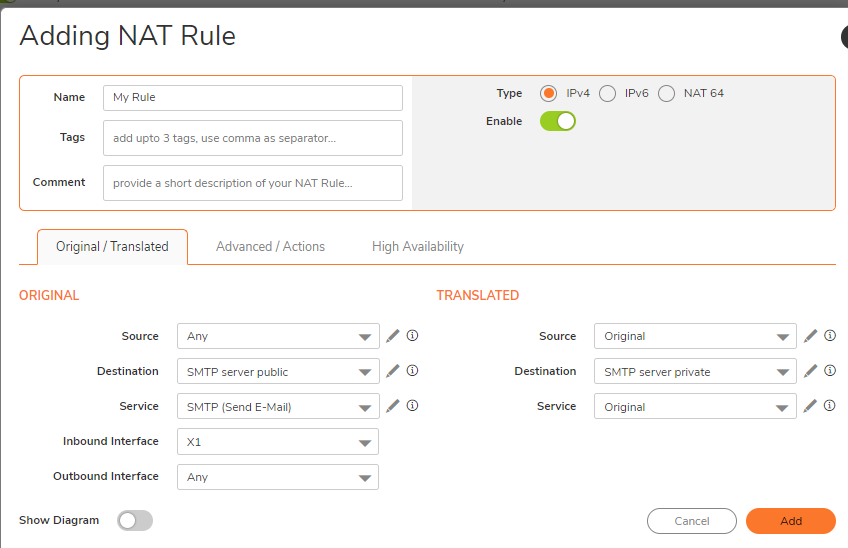
Task: Turn on Show Diagram toggle
Action: point(135,520)
